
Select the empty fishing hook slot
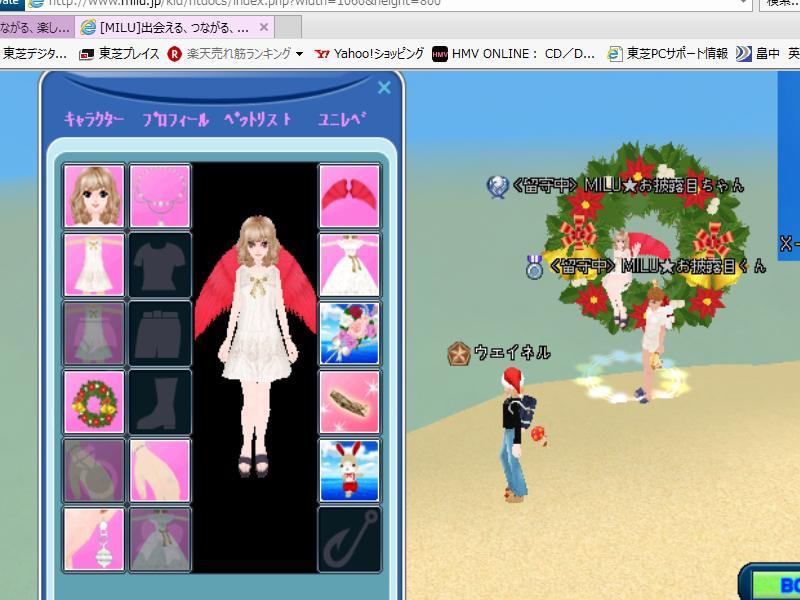(x=349, y=539)
